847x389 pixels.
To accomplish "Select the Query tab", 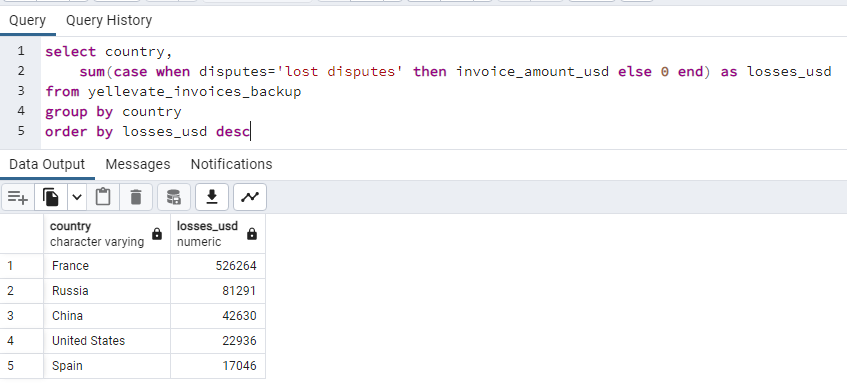I will [x=28, y=21].
